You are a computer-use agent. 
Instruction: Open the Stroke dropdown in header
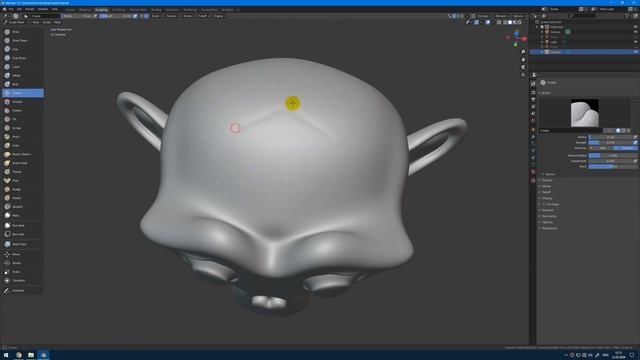pyautogui.click(x=188, y=16)
